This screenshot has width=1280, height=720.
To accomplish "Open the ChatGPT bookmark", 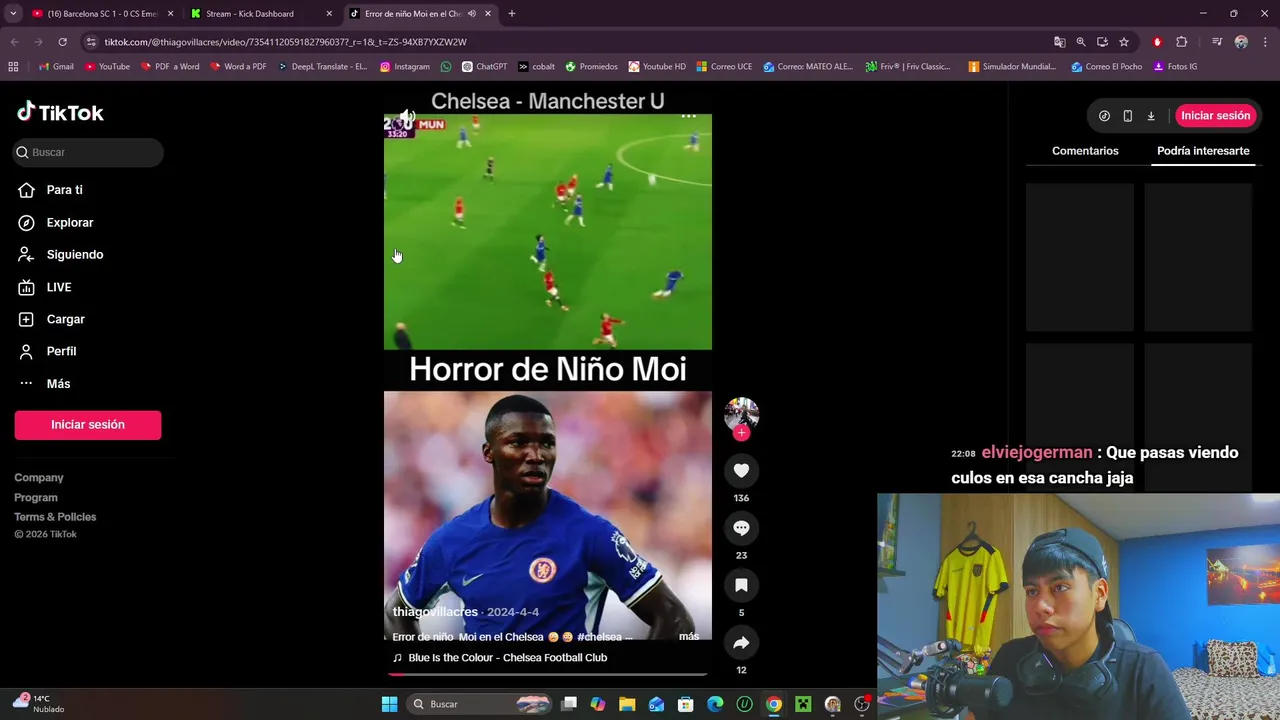I will [x=484, y=67].
